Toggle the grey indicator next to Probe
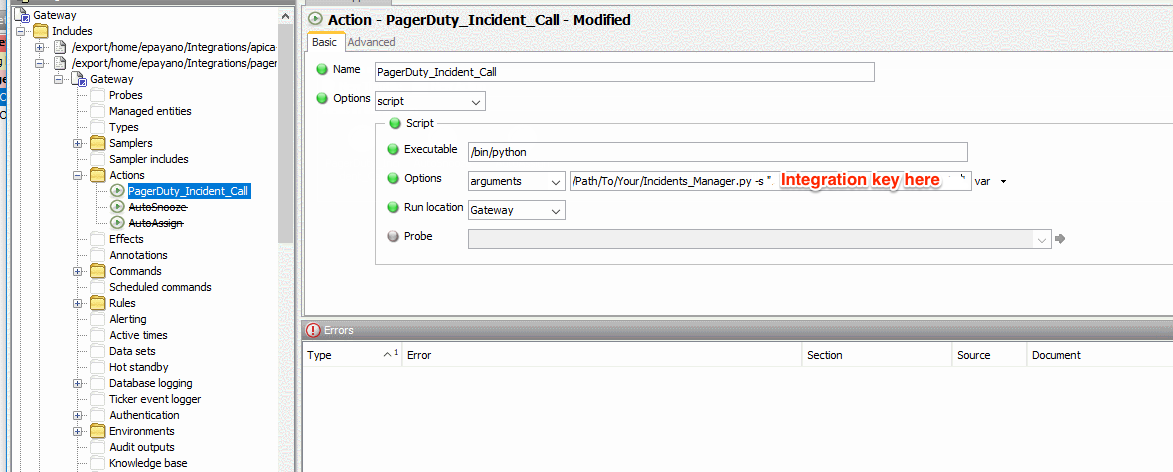This screenshot has height=472, width=1173. pyautogui.click(x=393, y=237)
